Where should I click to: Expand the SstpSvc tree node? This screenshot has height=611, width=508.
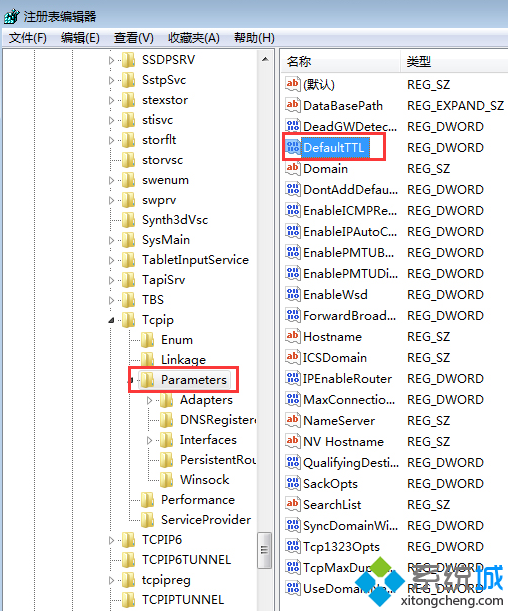[111, 80]
